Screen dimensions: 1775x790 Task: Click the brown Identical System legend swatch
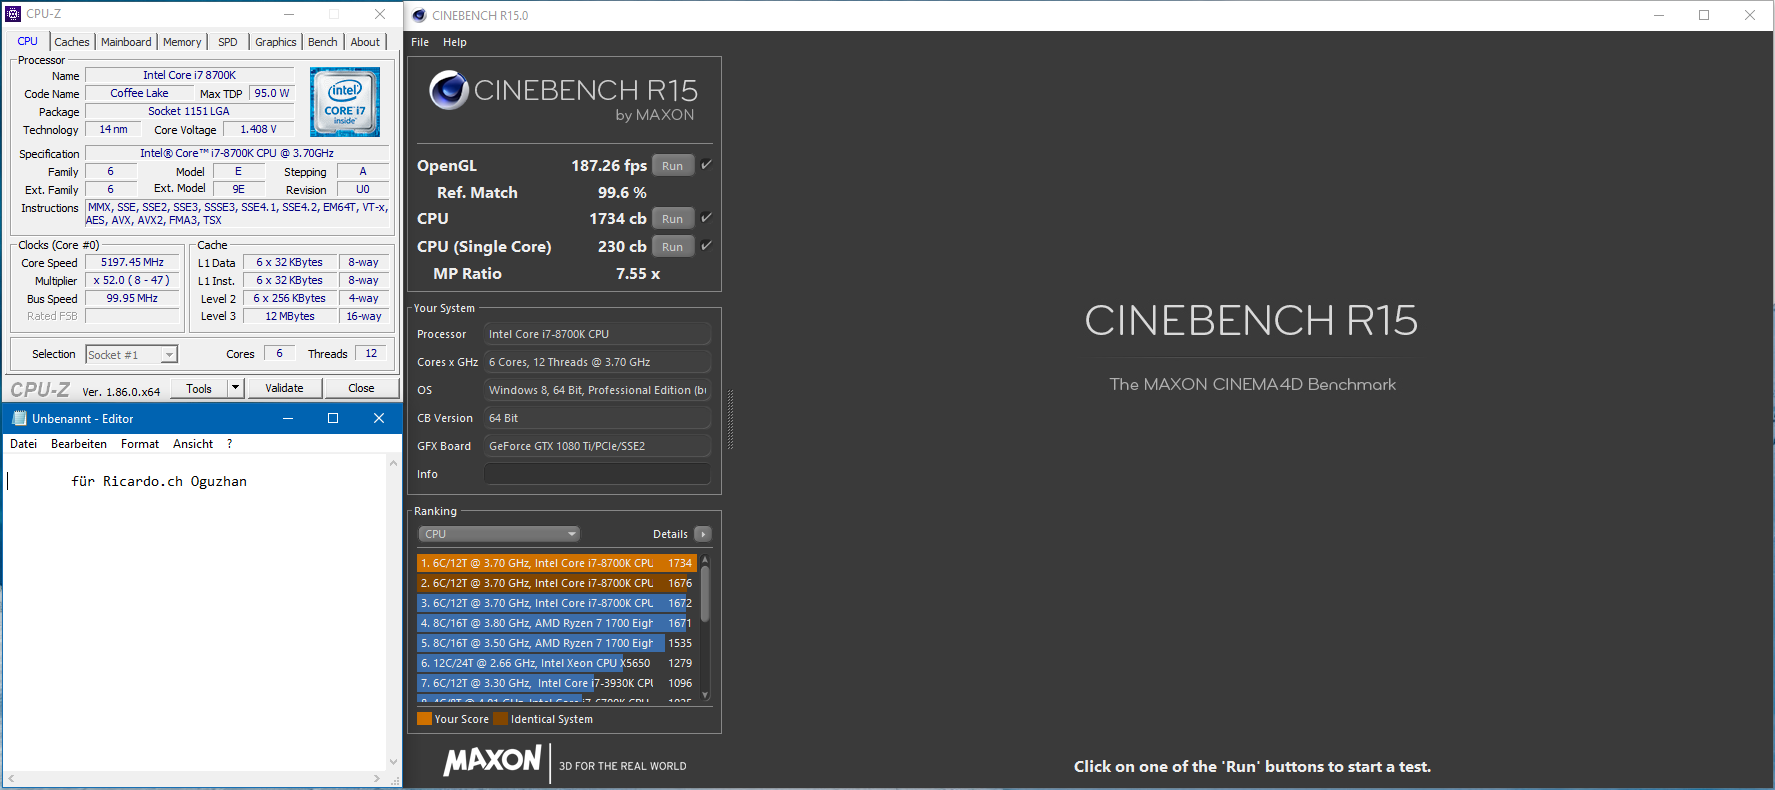point(500,718)
